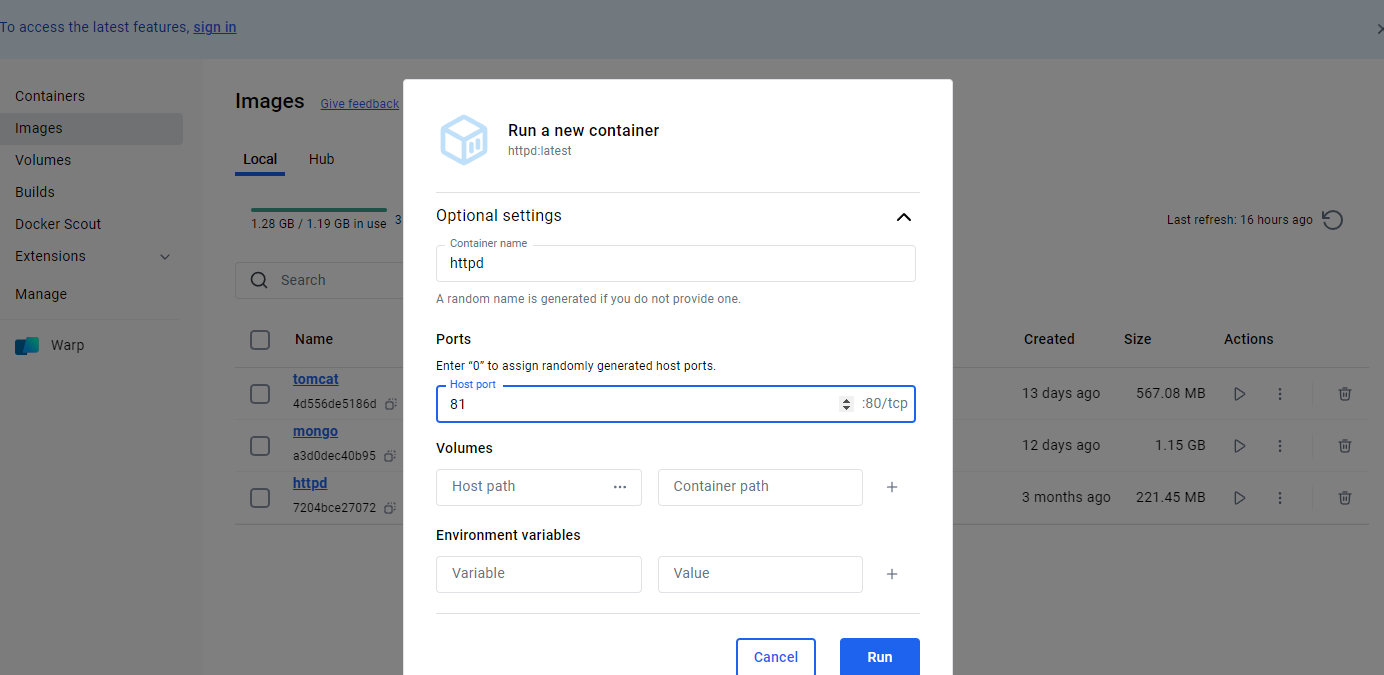The height and width of the screenshot is (675, 1384).
Task: Click the disk usage progress bar
Action: [319, 210]
